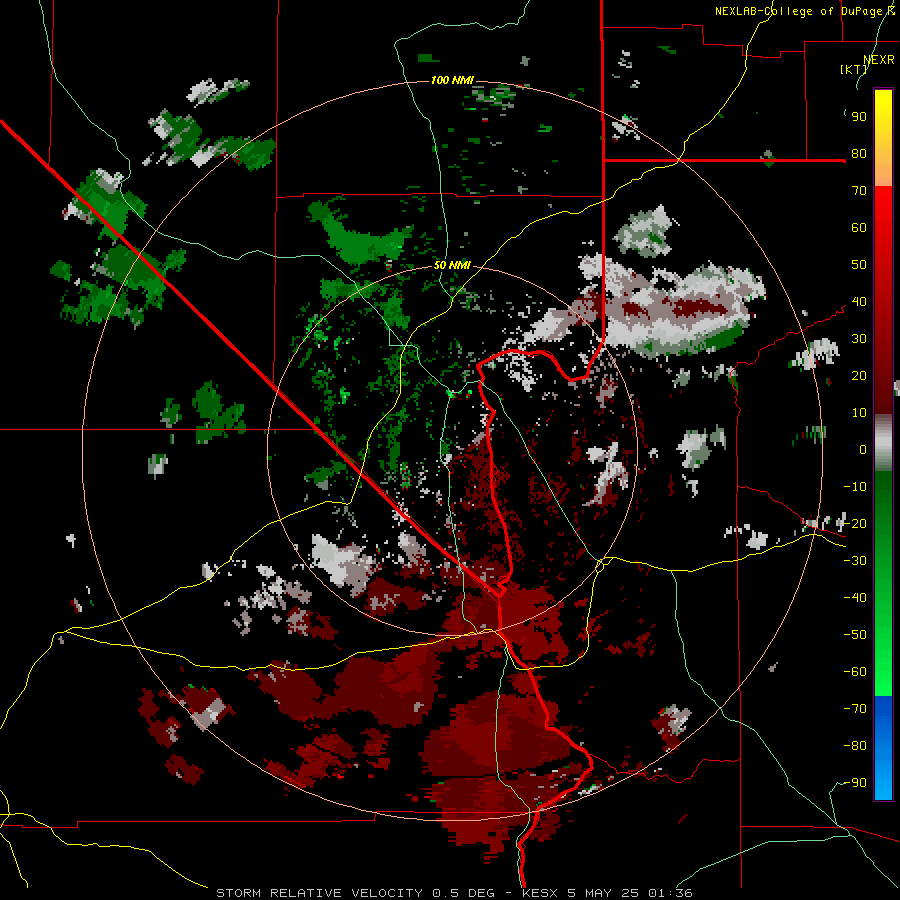
Task: Click the -20 scale value
Action: 855,524
